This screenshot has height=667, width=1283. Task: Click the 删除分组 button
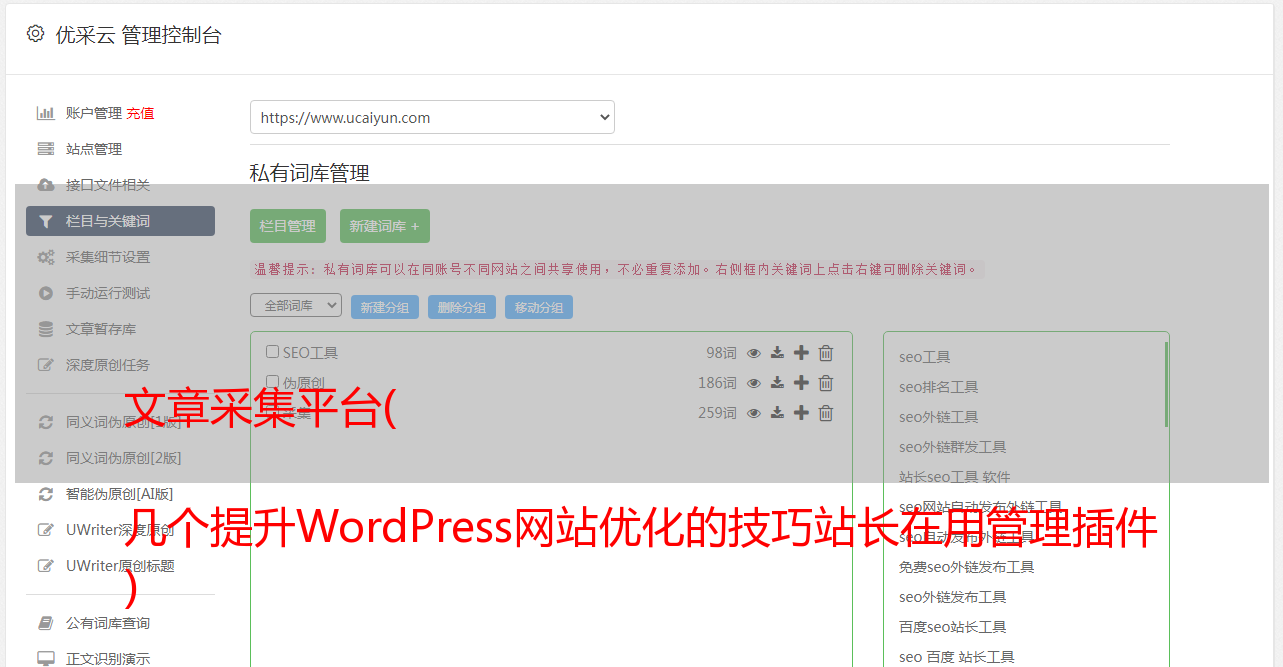tap(462, 307)
